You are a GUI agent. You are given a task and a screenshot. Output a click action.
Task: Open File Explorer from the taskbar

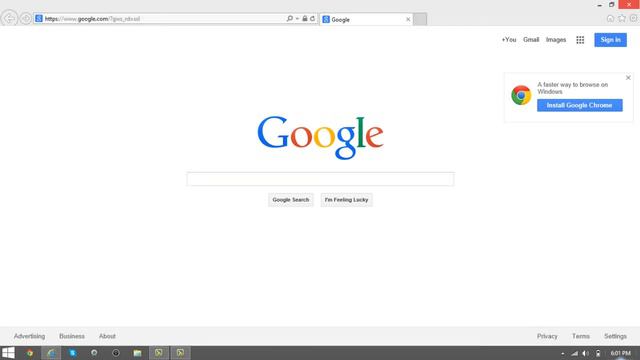(137, 353)
